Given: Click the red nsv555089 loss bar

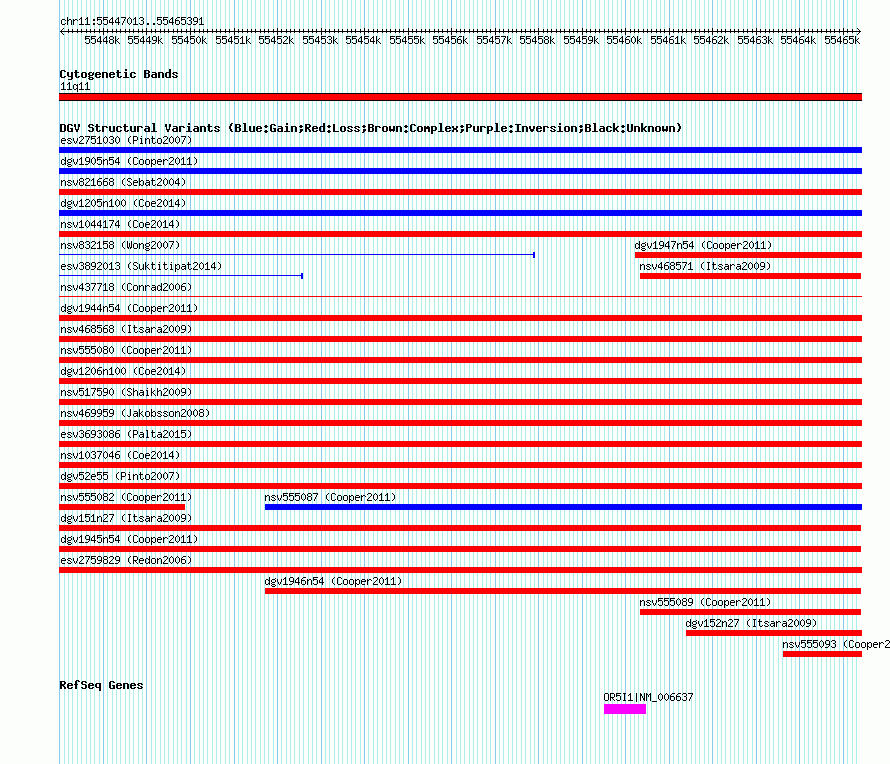Looking at the screenshot, I should 750,612.
